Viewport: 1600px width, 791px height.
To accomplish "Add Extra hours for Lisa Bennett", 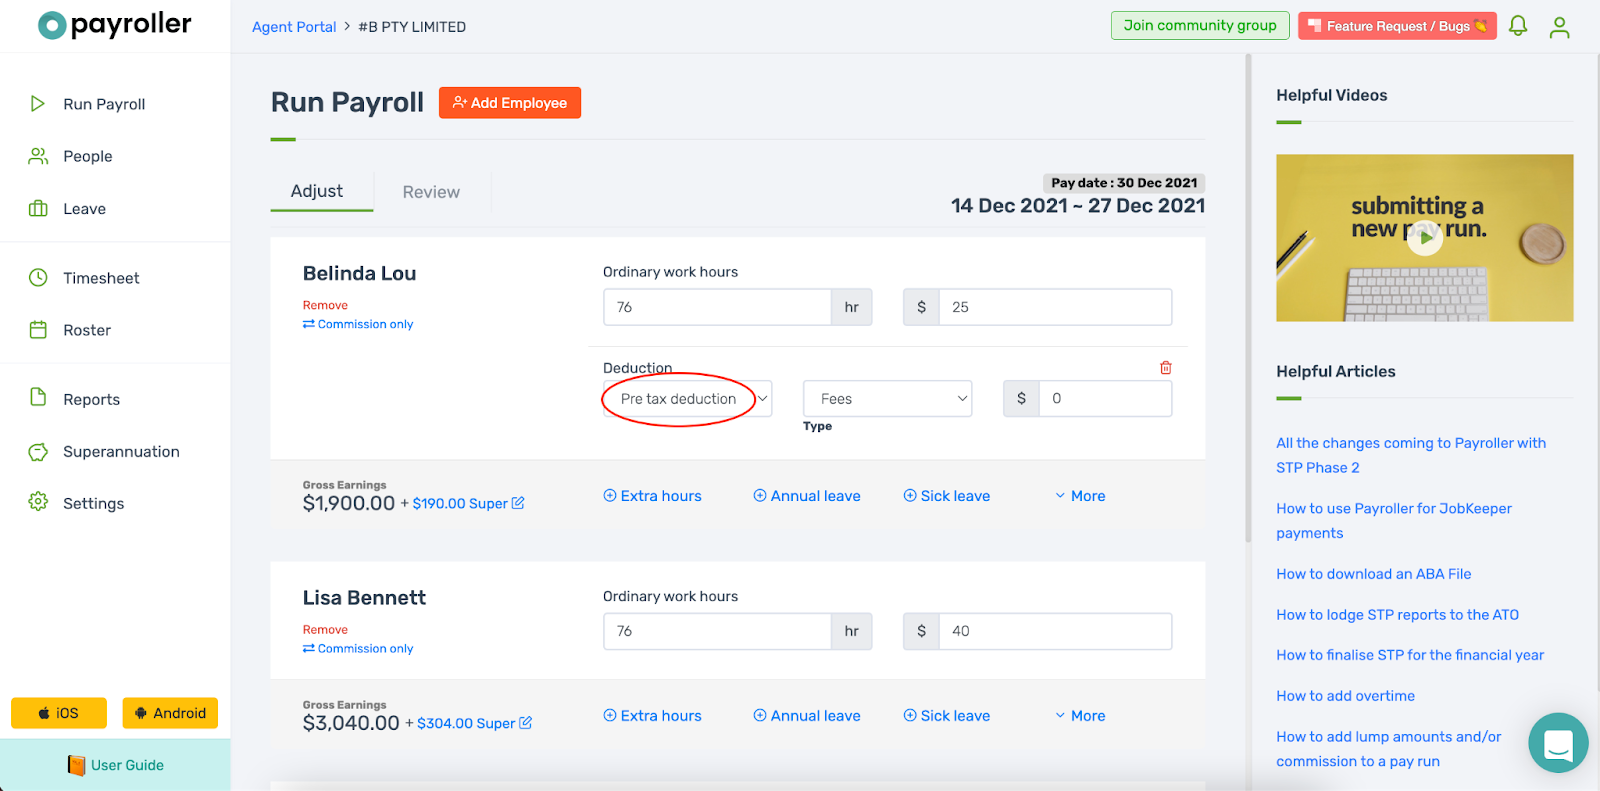I will [x=652, y=716].
